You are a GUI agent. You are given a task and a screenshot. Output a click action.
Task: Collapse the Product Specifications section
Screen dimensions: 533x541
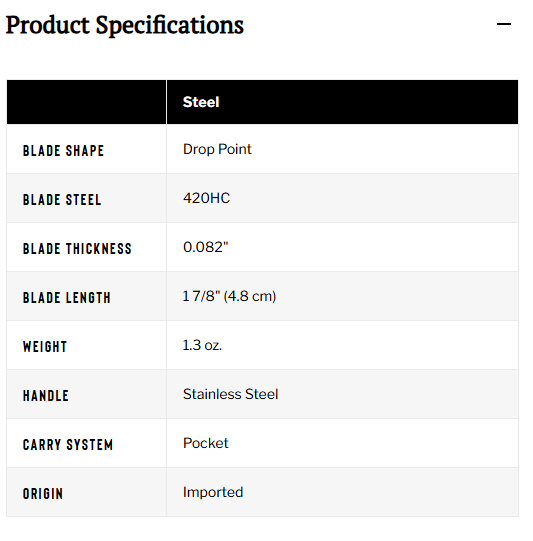click(503, 24)
